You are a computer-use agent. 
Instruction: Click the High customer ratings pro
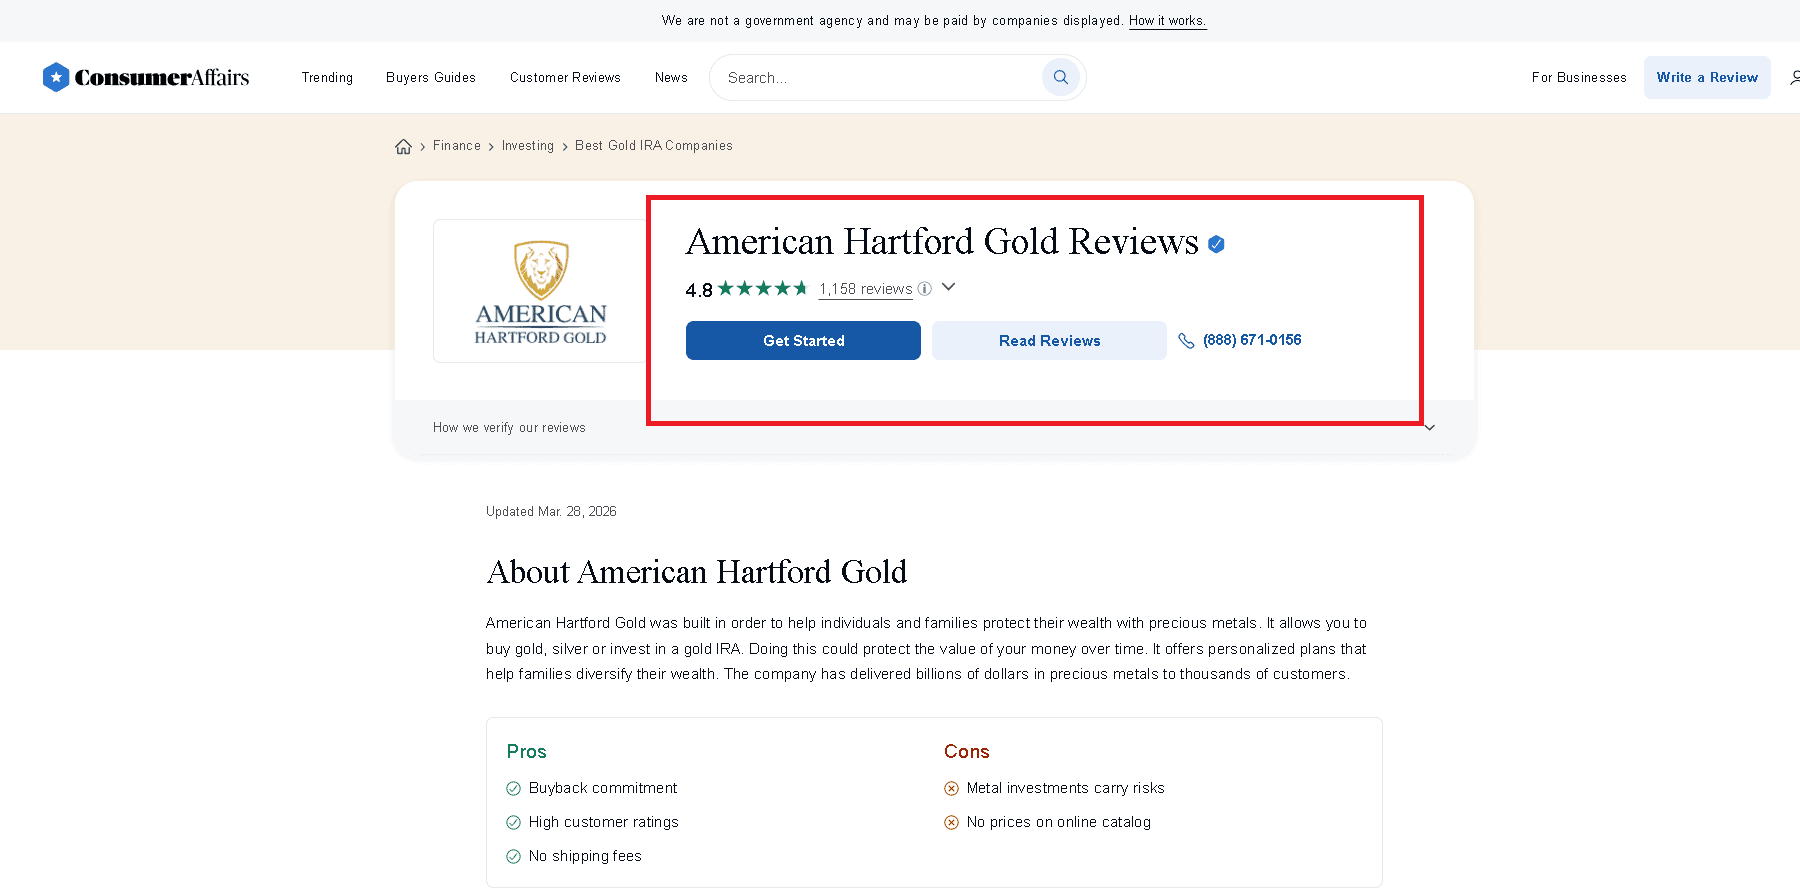coord(604,822)
